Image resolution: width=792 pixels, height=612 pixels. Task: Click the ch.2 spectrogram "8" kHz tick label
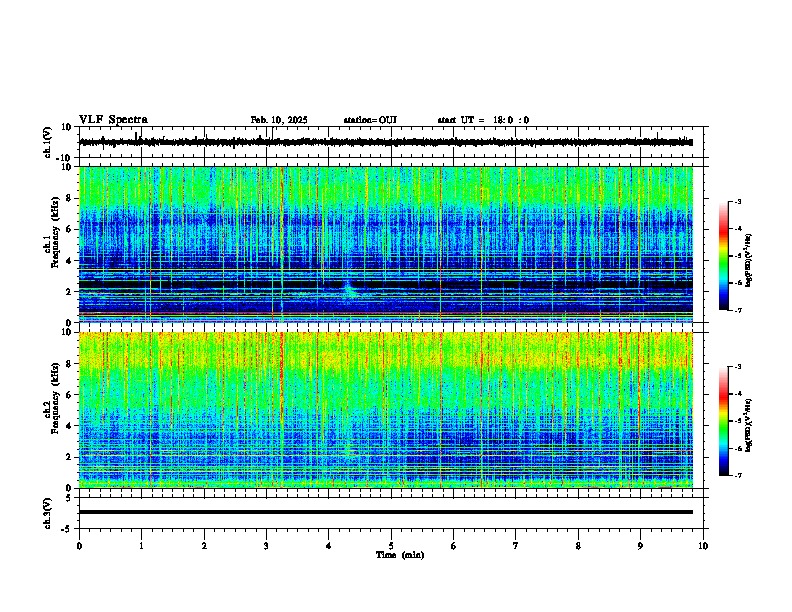coord(70,364)
